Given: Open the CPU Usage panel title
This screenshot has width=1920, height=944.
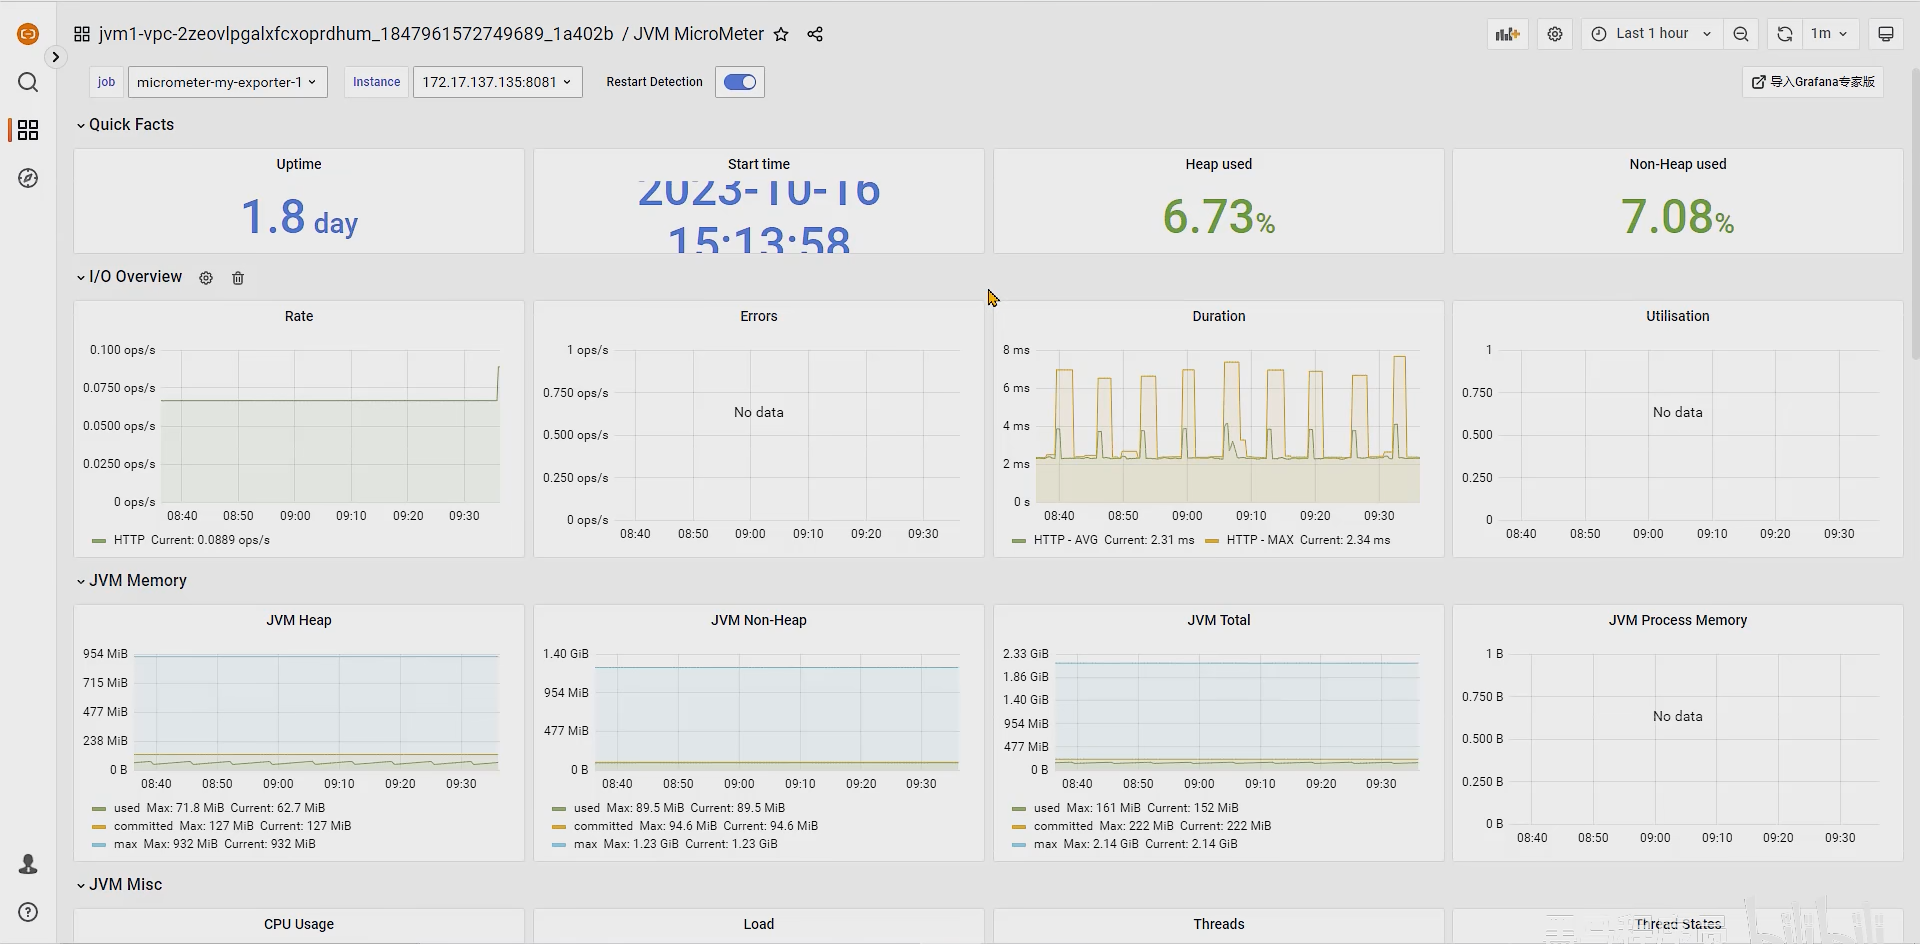Looking at the screenshot, I should pos(299,924).
